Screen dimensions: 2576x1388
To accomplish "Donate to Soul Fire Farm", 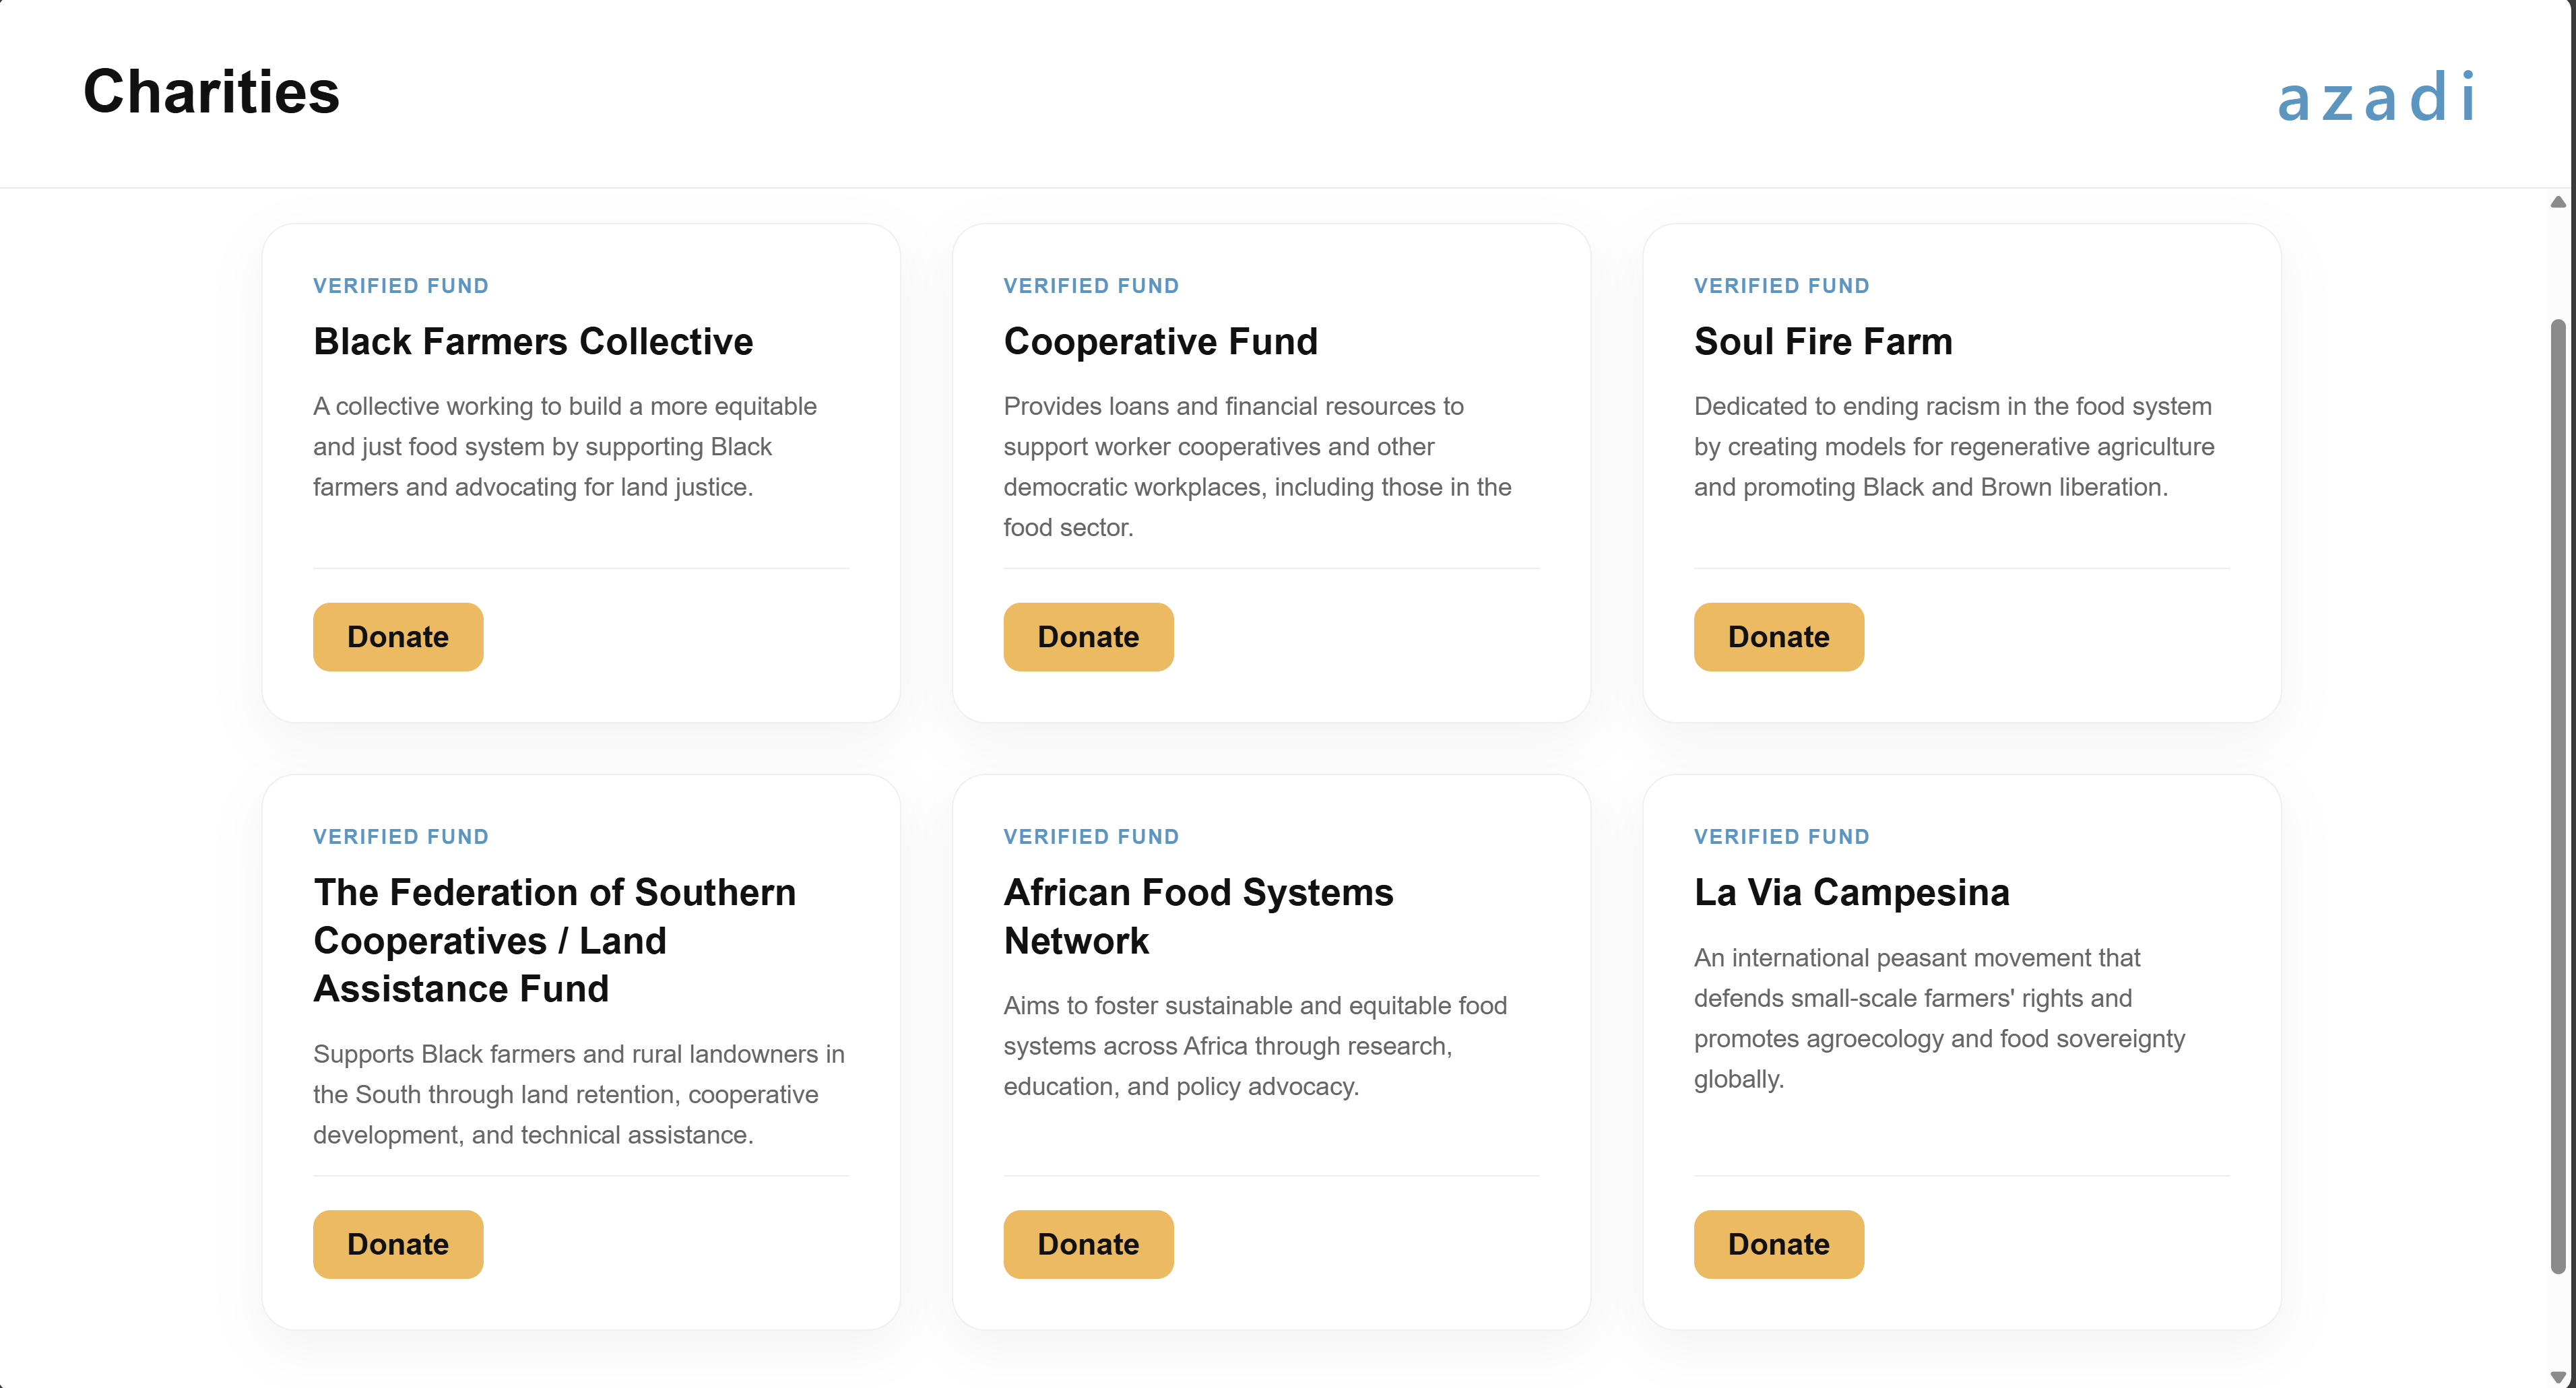I will (1778, 636).
